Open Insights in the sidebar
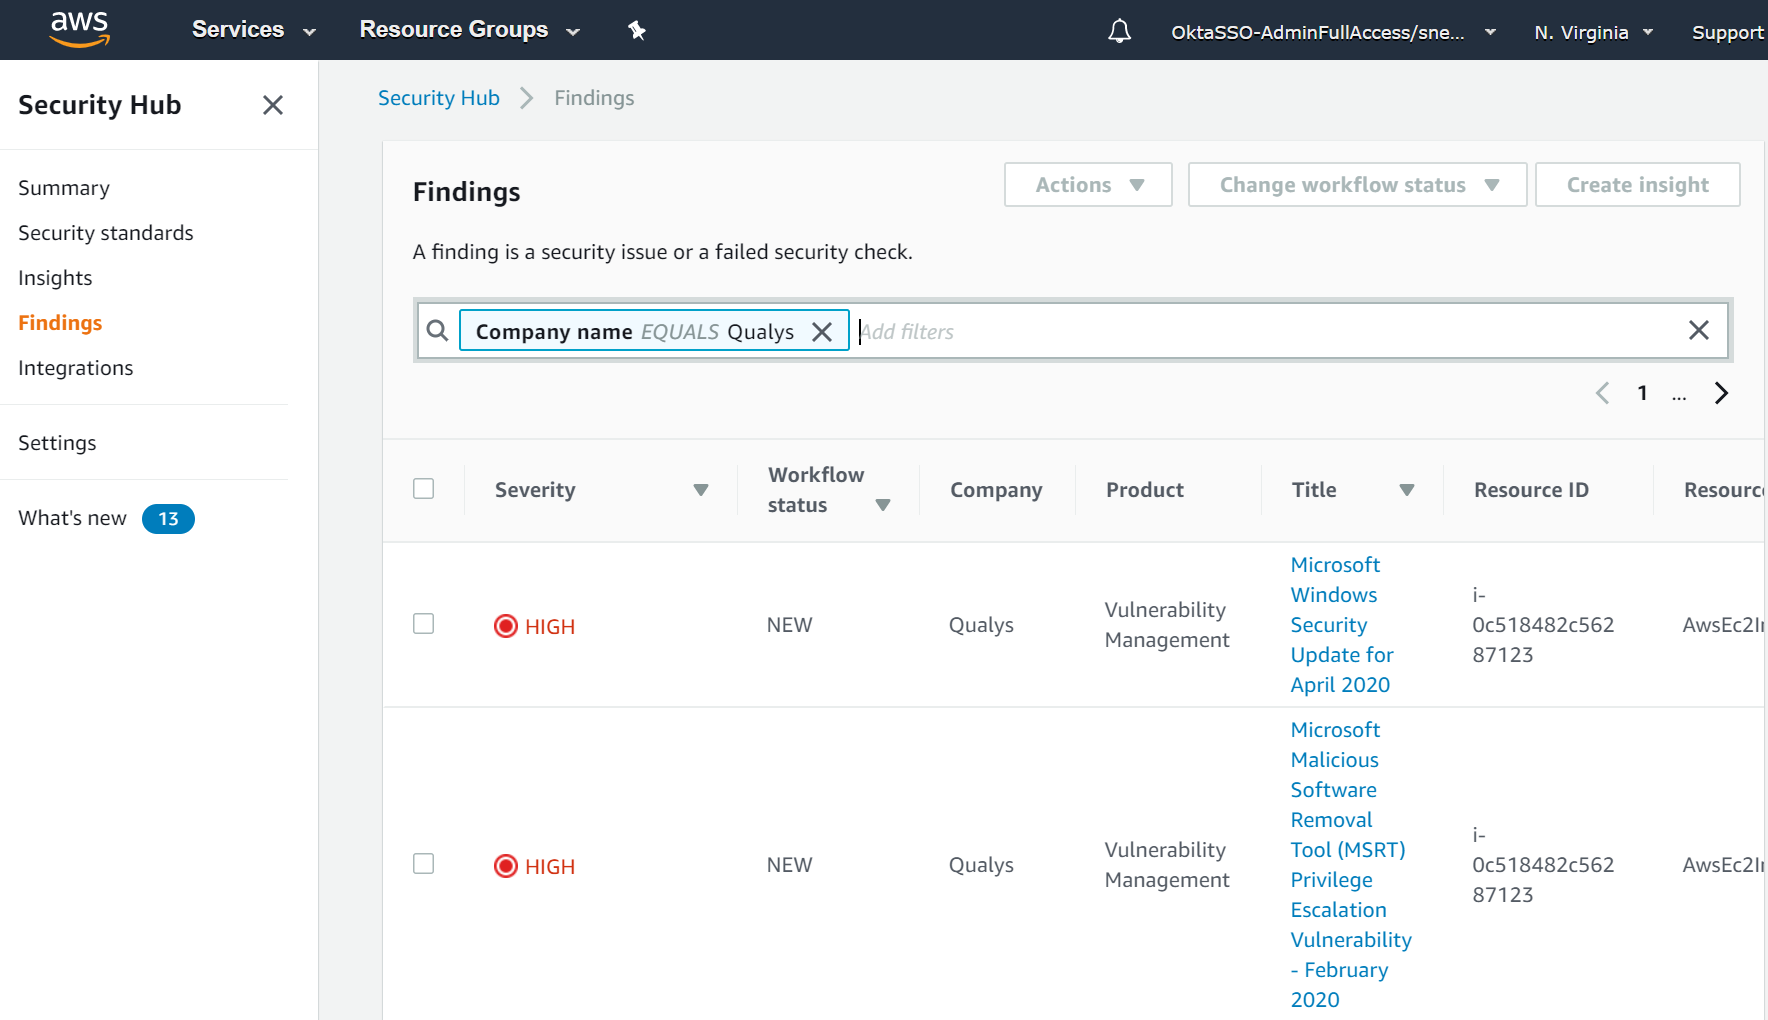Screen dimensions: 1768x1020 (55, 278)
